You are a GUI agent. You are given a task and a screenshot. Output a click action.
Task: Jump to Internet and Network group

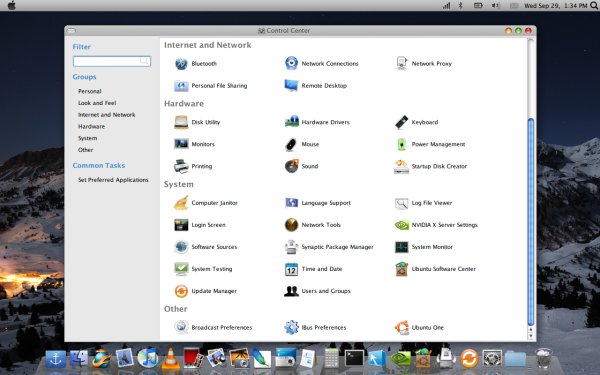pos(106,115)
